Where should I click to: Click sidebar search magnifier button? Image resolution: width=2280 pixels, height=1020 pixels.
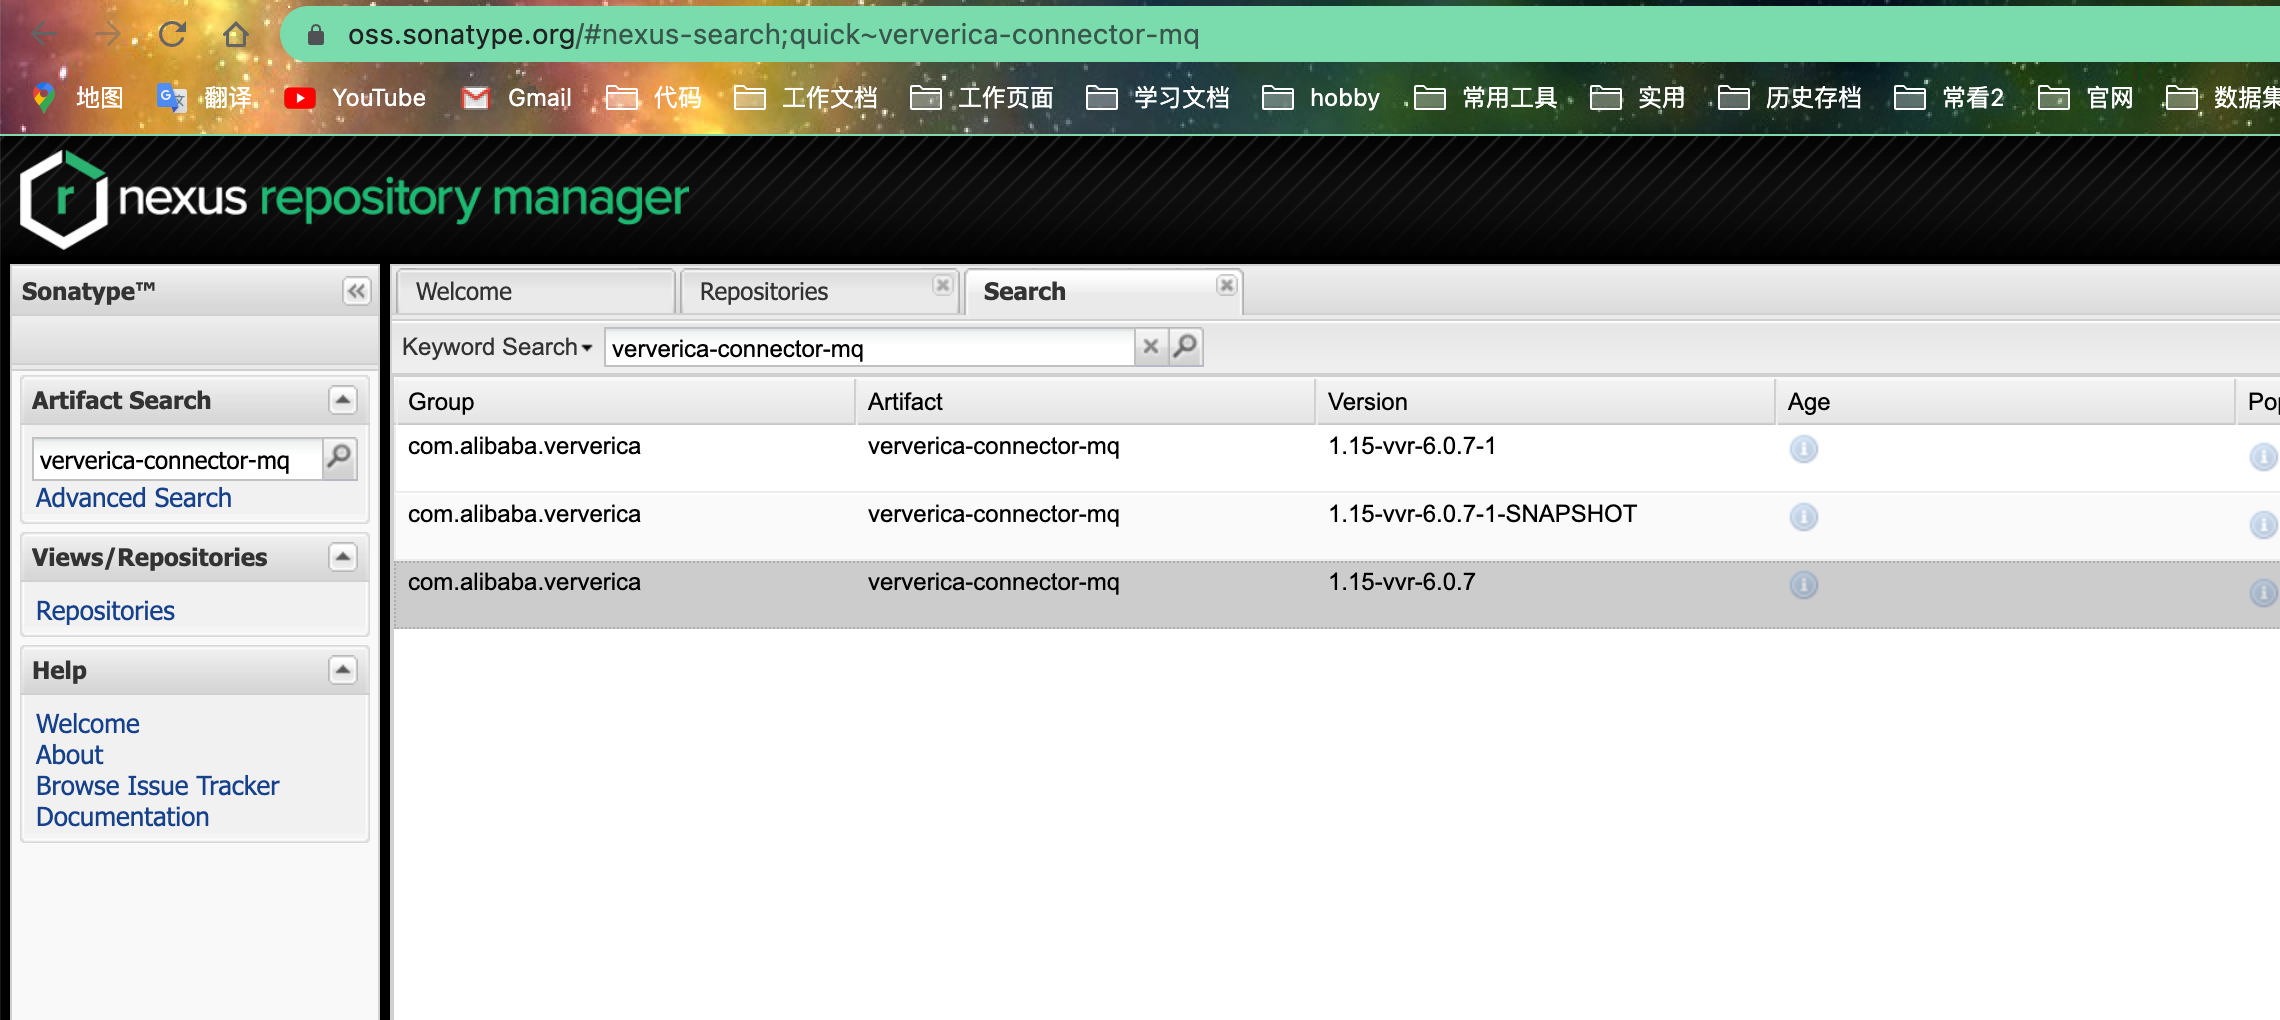(x=340, y=459)
